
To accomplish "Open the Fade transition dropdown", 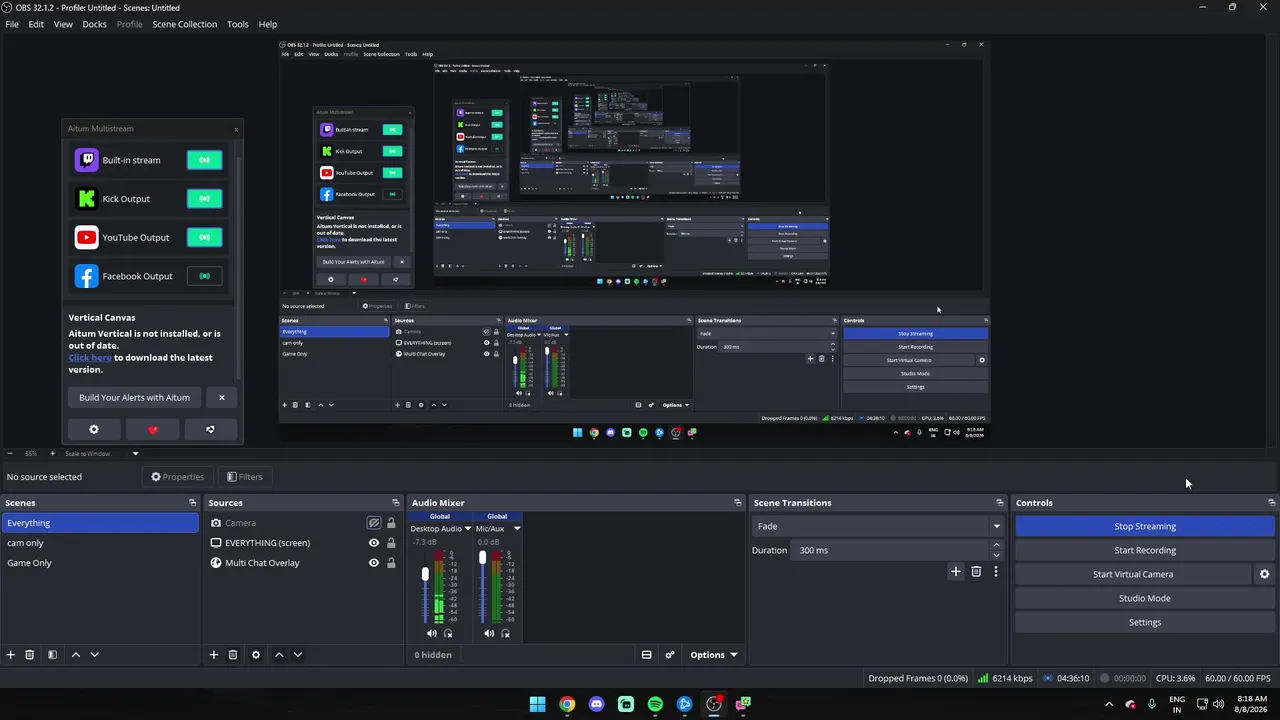I will click(x=878, y=526).
